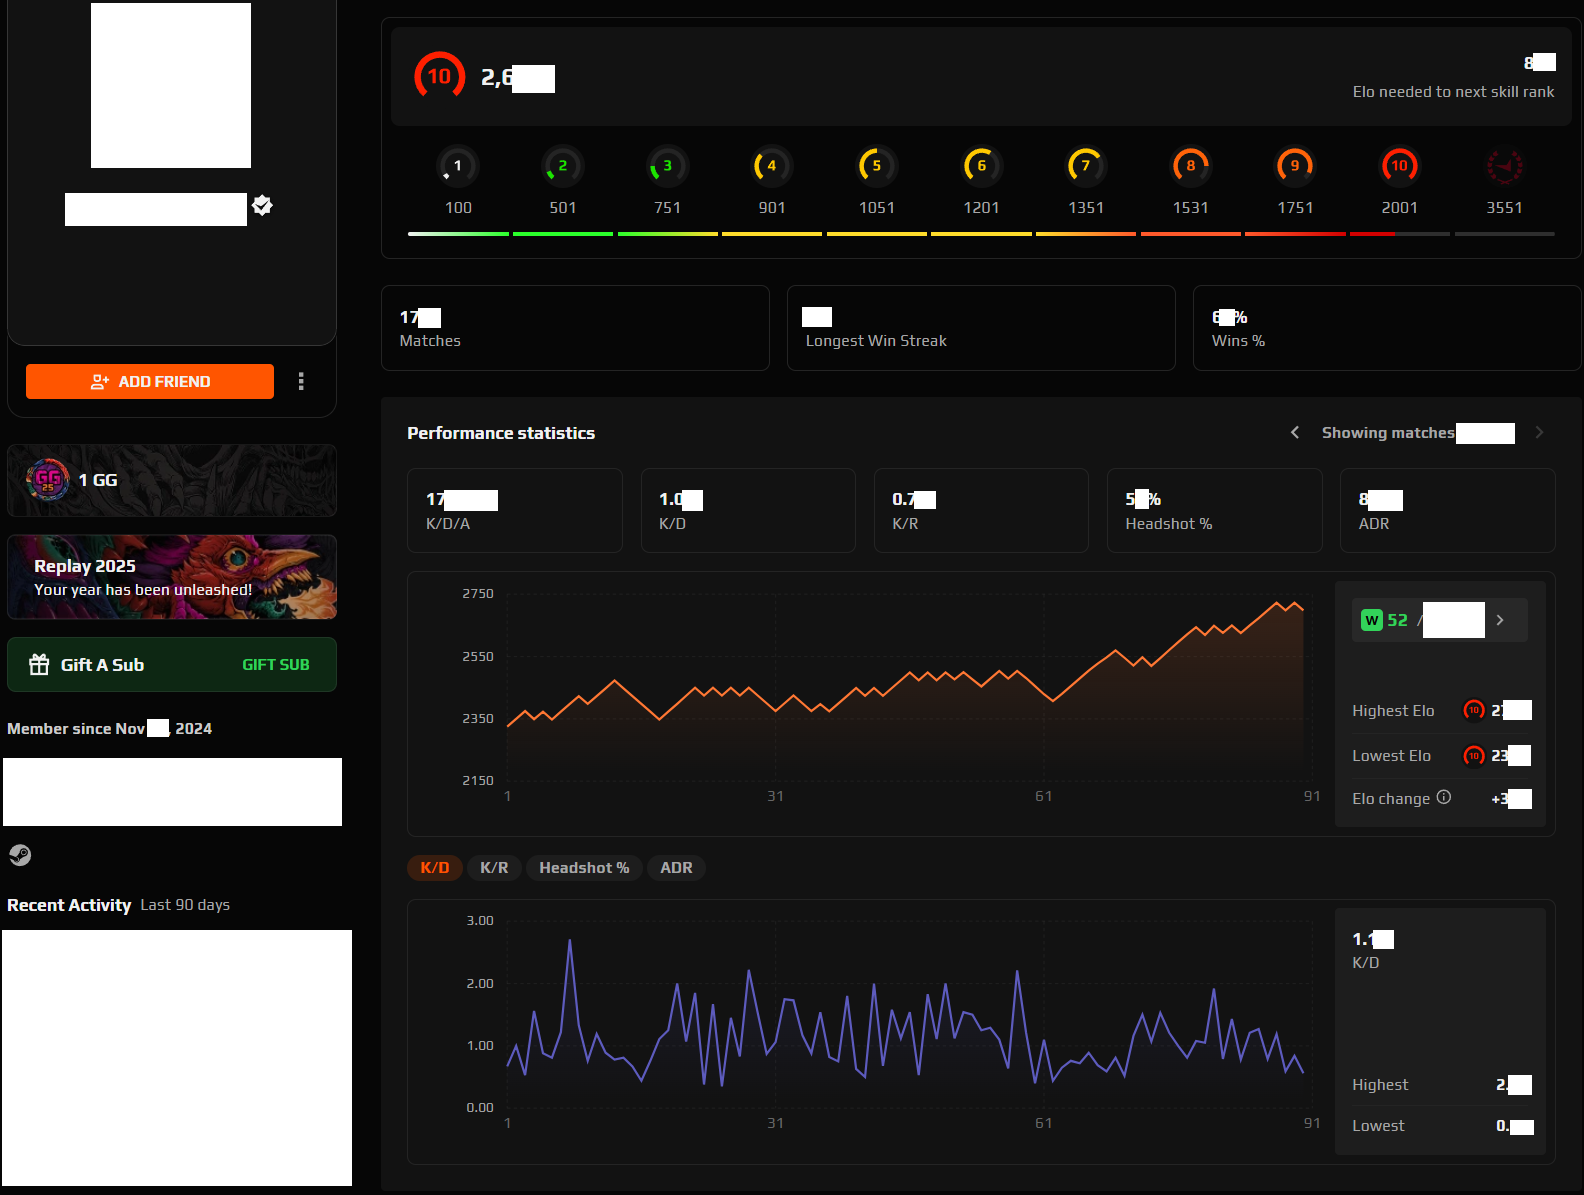The width and height of the screenshot is (1584, 1195).
Task: Show previous matches with left chevron
Action: (x=1295, y=432)
